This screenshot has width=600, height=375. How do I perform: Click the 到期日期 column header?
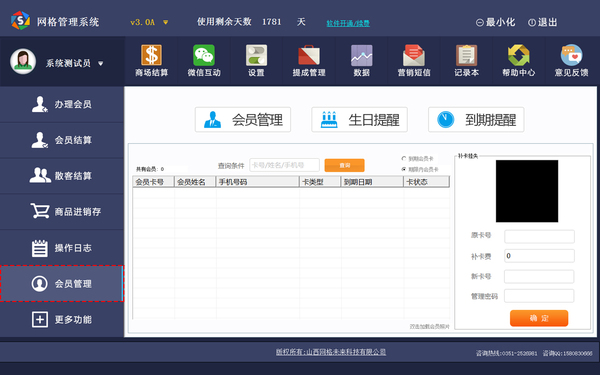[372, 182]
